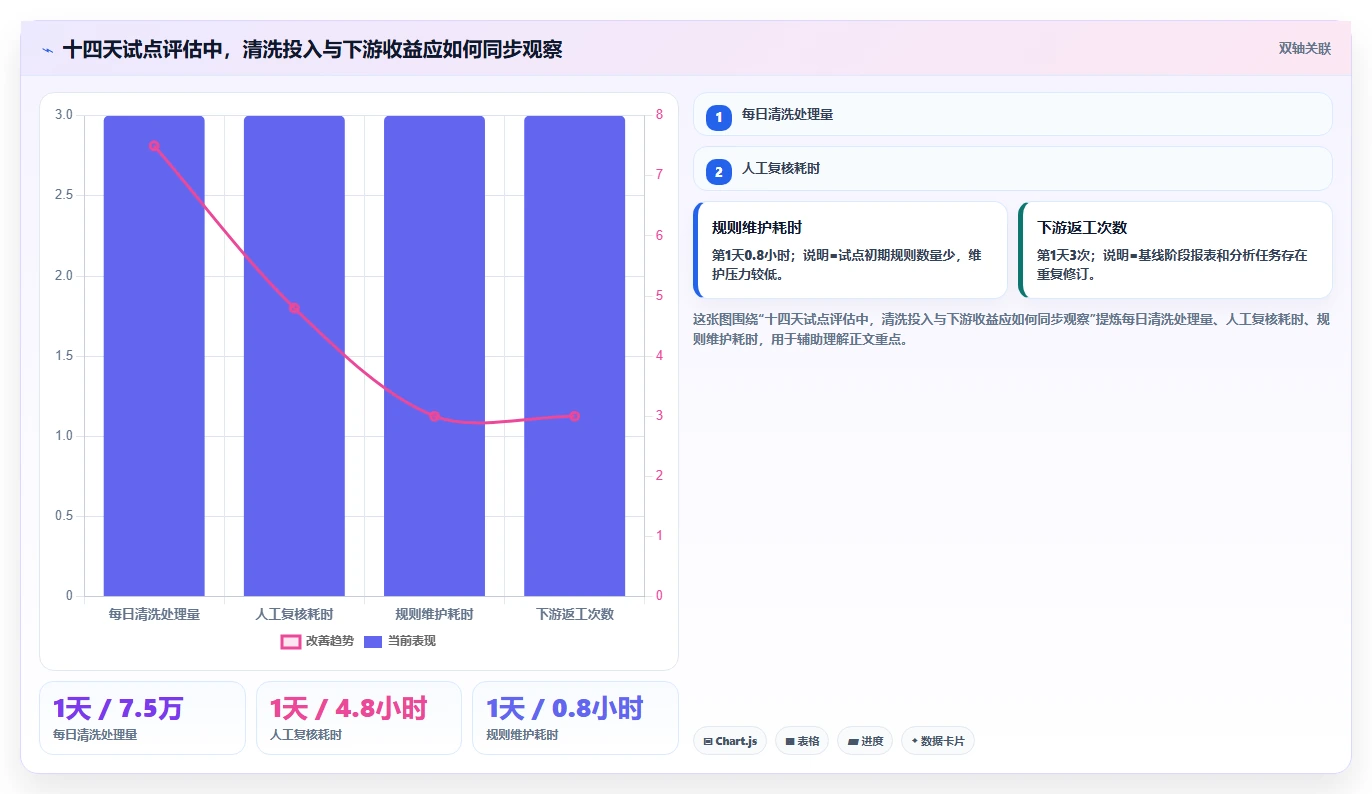Click the trend line point above 规则维护耗时

point(434,416)
